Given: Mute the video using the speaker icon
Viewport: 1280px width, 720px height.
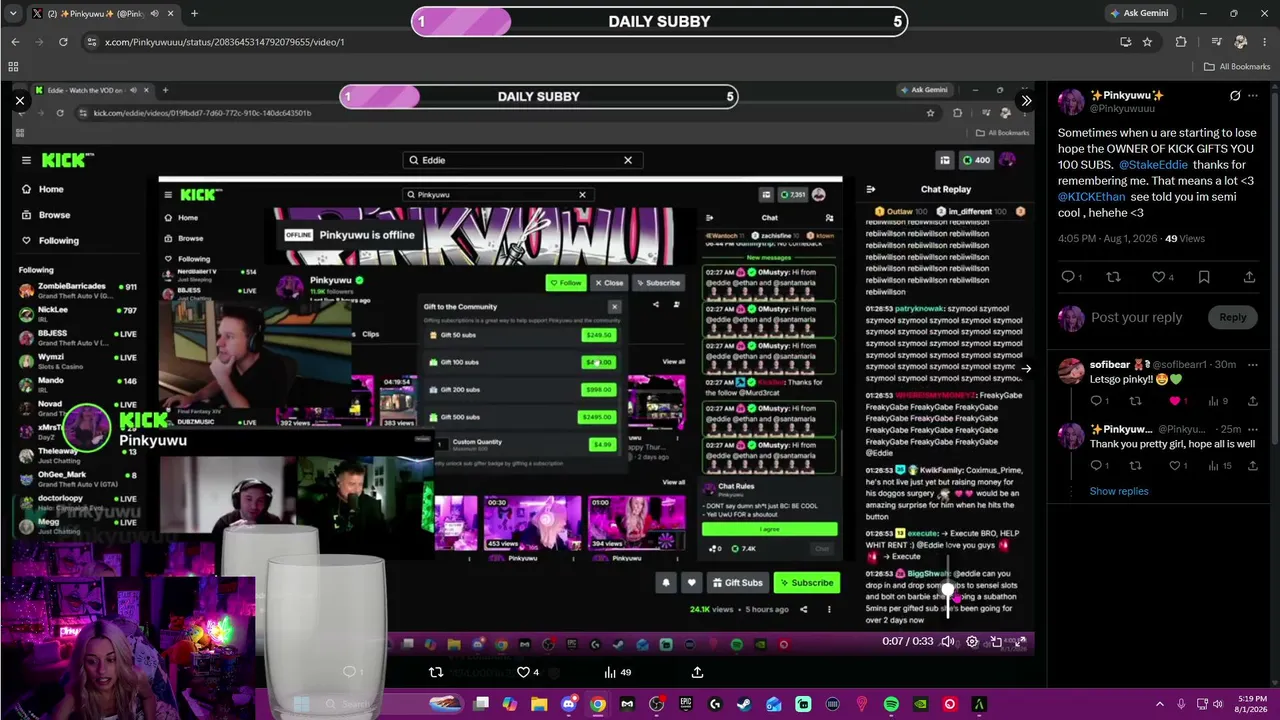Looking at the screenshot, I should [948, 641].
